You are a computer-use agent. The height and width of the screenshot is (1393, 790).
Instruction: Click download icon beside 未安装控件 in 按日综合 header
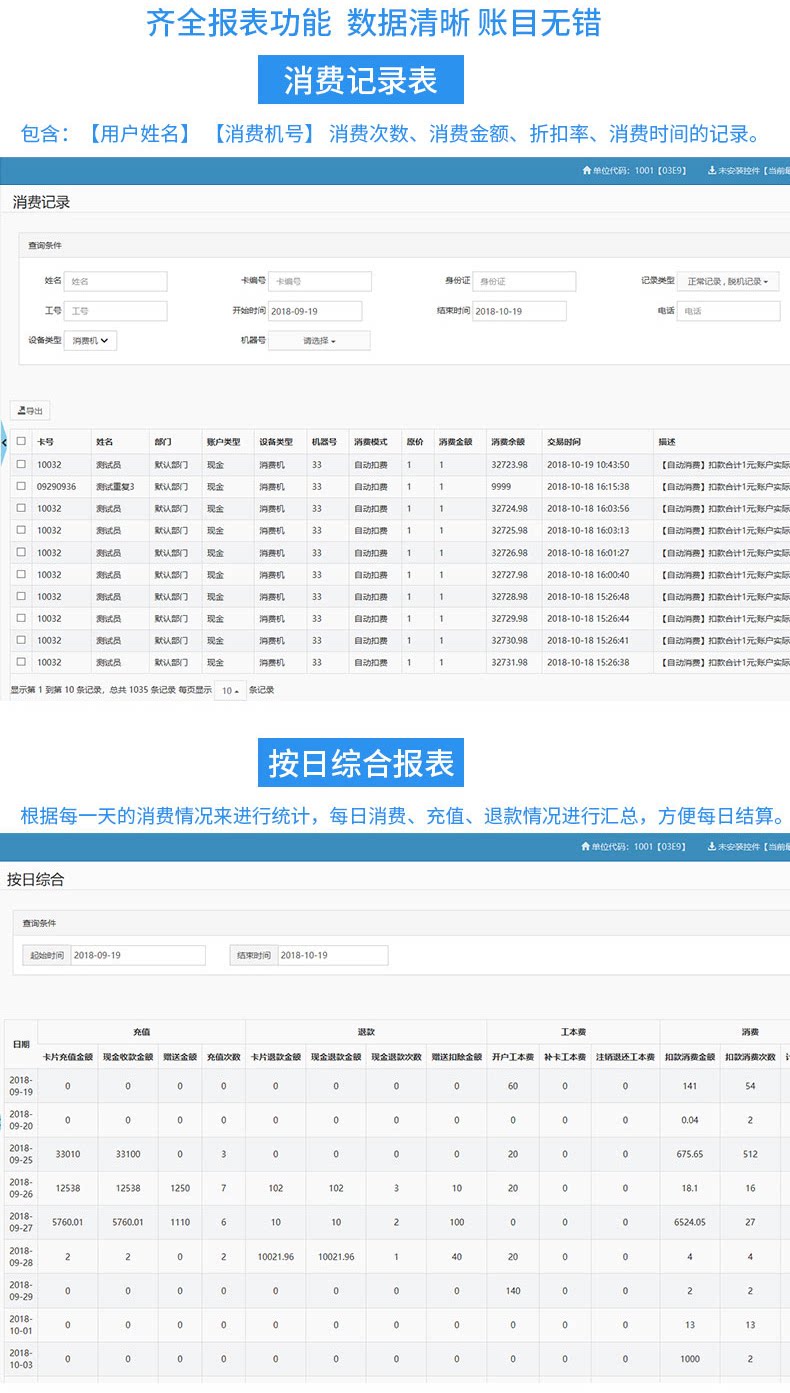tap(712, 847)
